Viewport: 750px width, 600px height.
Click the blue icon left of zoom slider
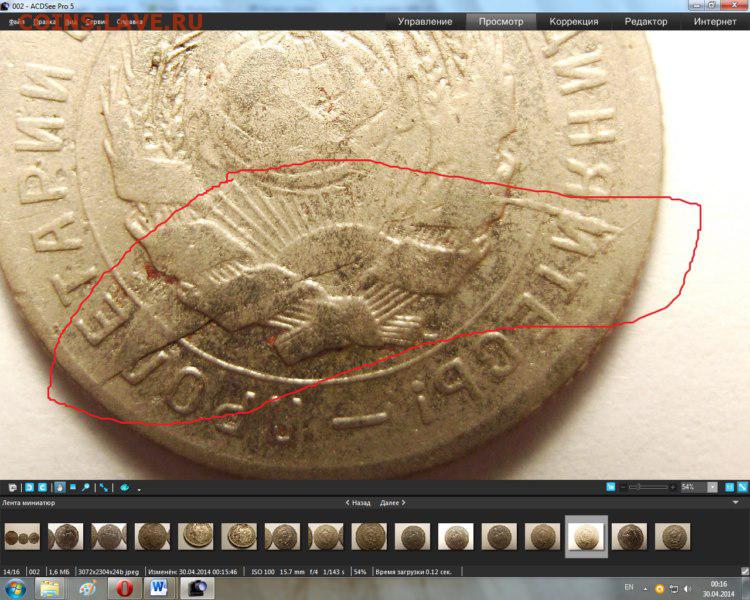pyautogui.click(x=611, y=487)
